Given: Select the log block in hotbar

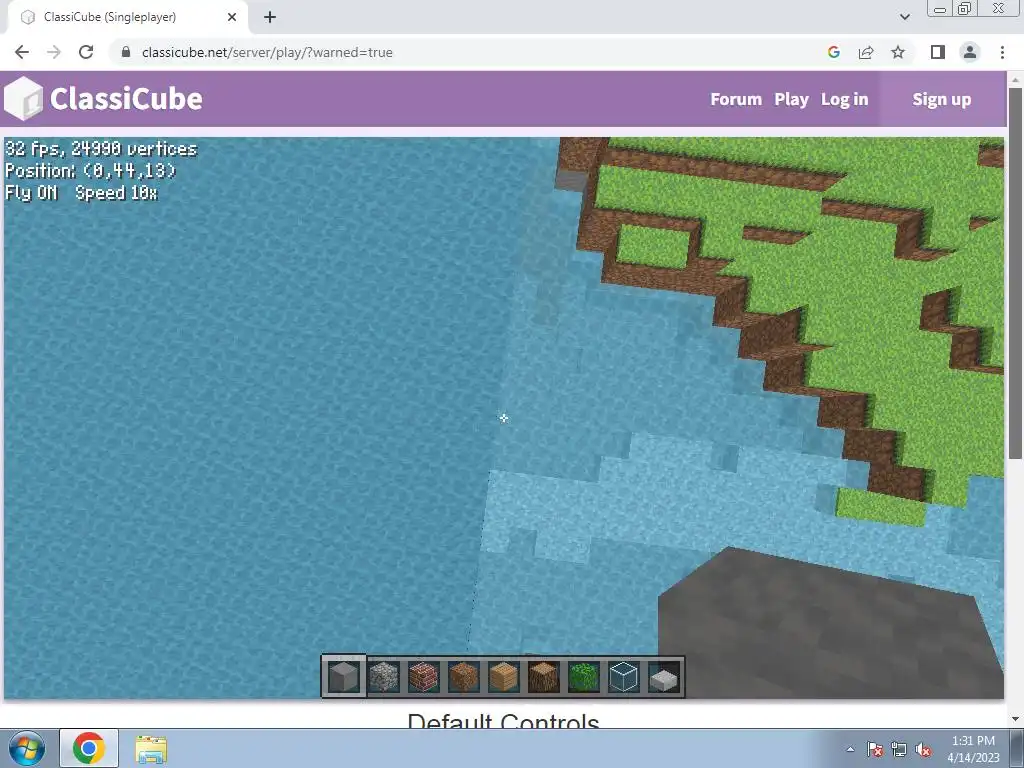Looking at the screenshot, I should click(543, 677).
